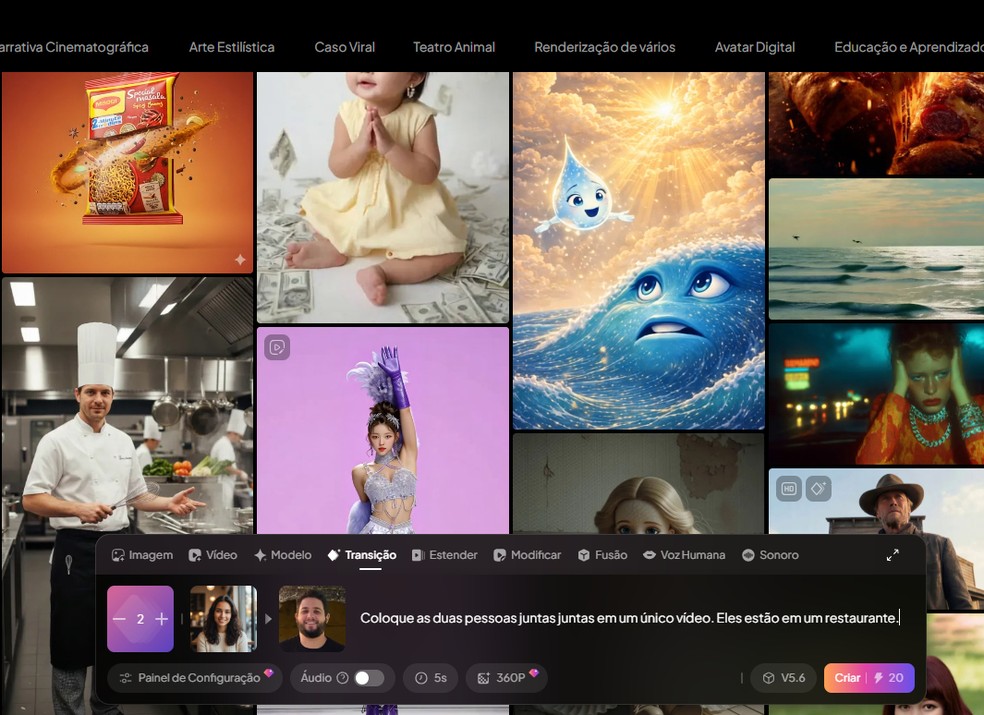Open the Arte Estilística category
This screenshot has width=984, height=715.
(x=232, y=47)
